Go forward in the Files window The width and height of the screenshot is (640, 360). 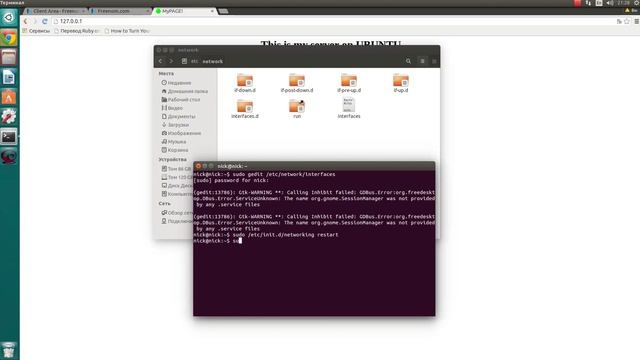171,61
